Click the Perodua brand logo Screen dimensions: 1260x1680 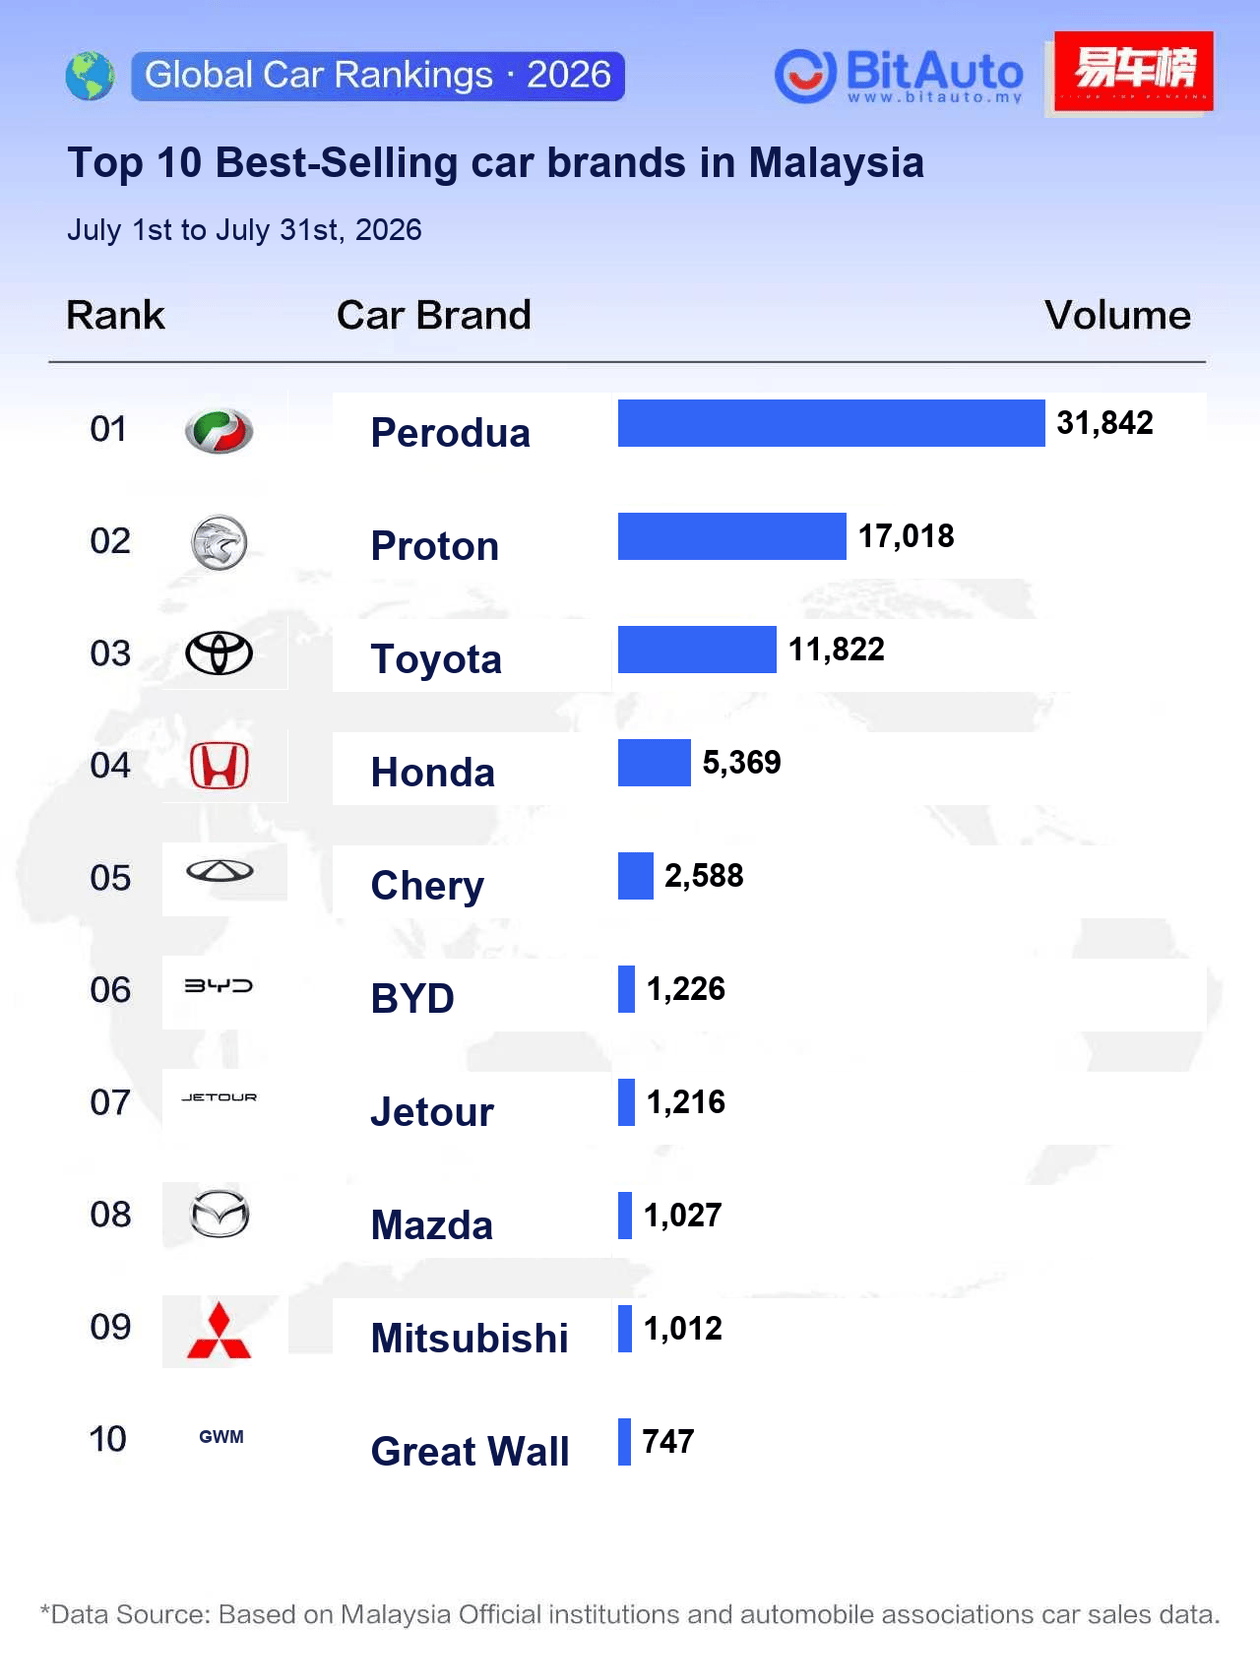pos(219,431)
